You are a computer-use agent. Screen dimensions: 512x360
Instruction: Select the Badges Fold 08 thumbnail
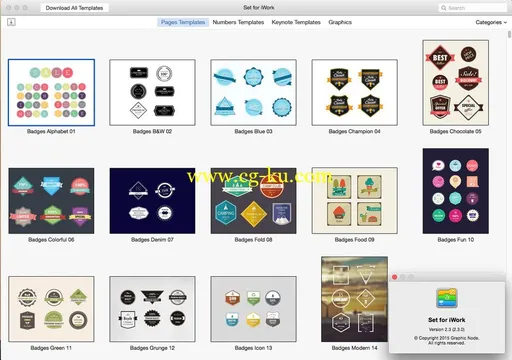click(253, 201)
